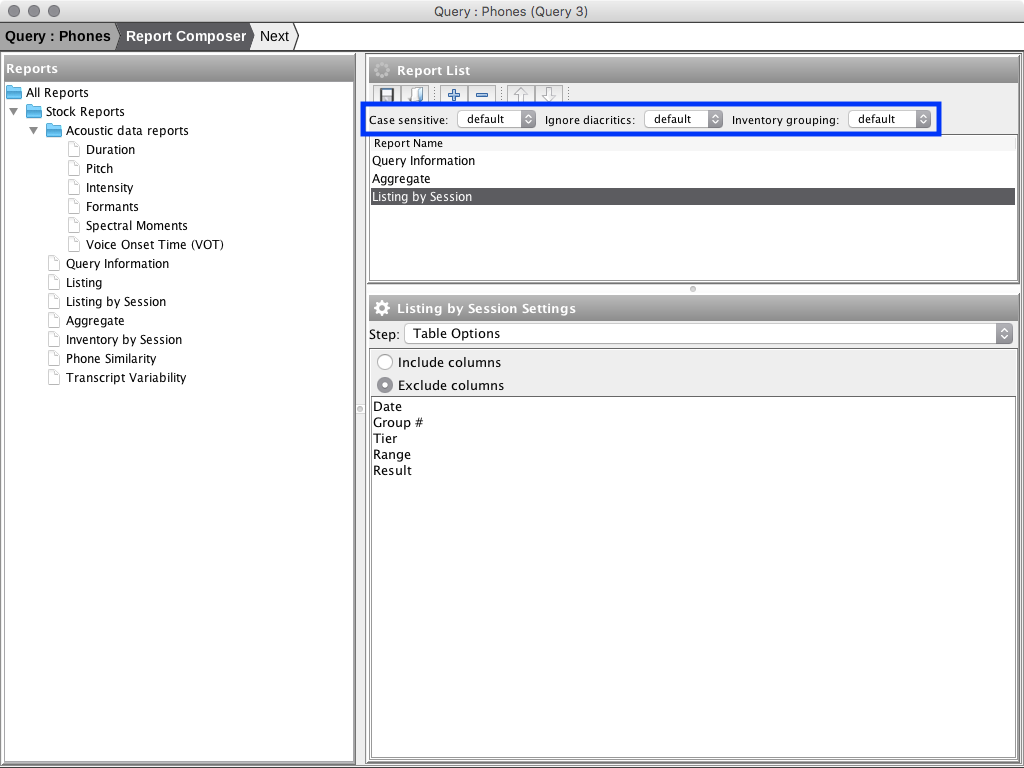
Task: Click the Next breadcrumb step
Action: click(x=274, y=36)
